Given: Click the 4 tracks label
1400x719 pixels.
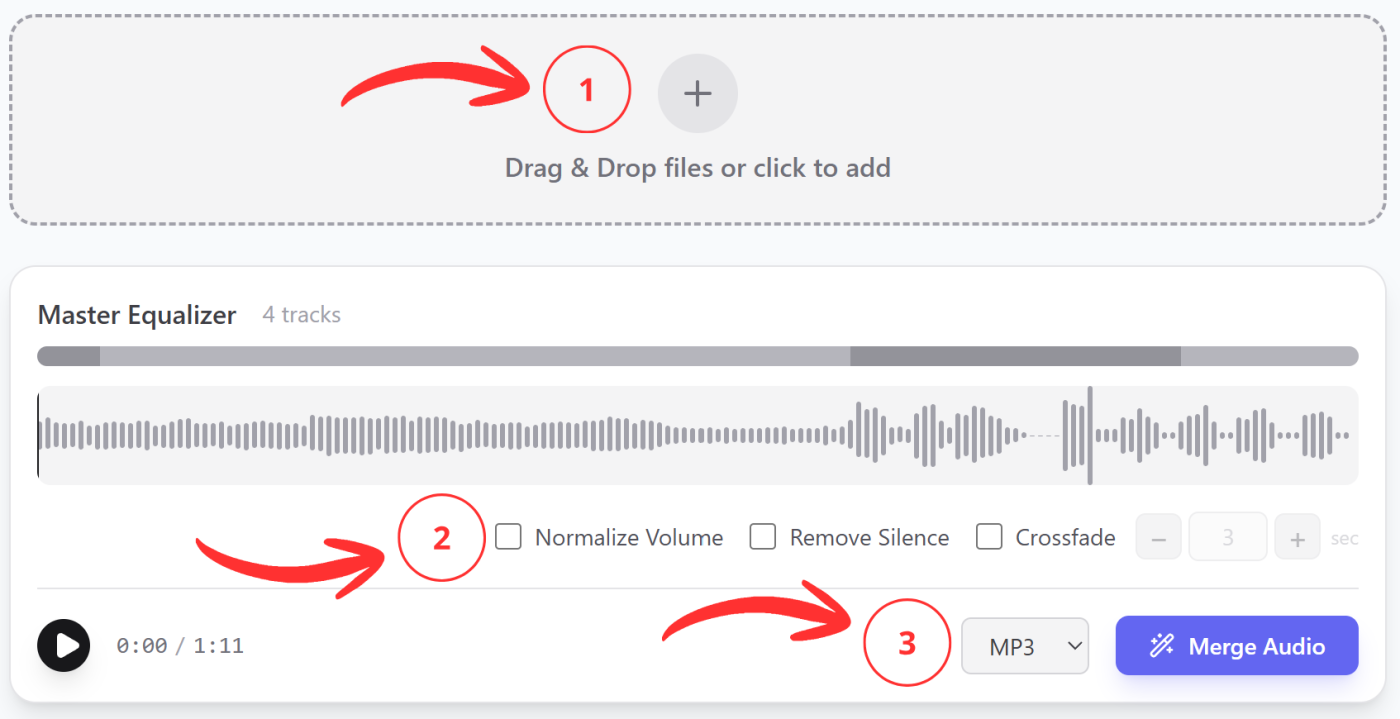Looking at the screenshot, I should 301,314.
